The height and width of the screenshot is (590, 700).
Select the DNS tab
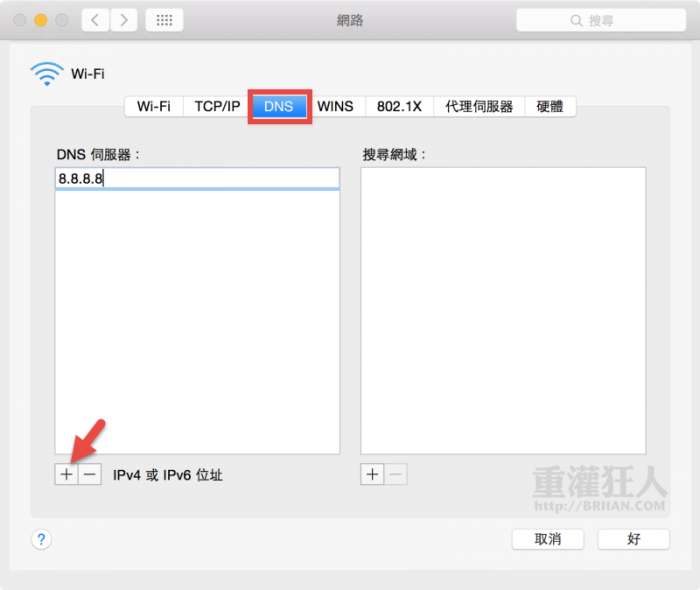point(279,106)
